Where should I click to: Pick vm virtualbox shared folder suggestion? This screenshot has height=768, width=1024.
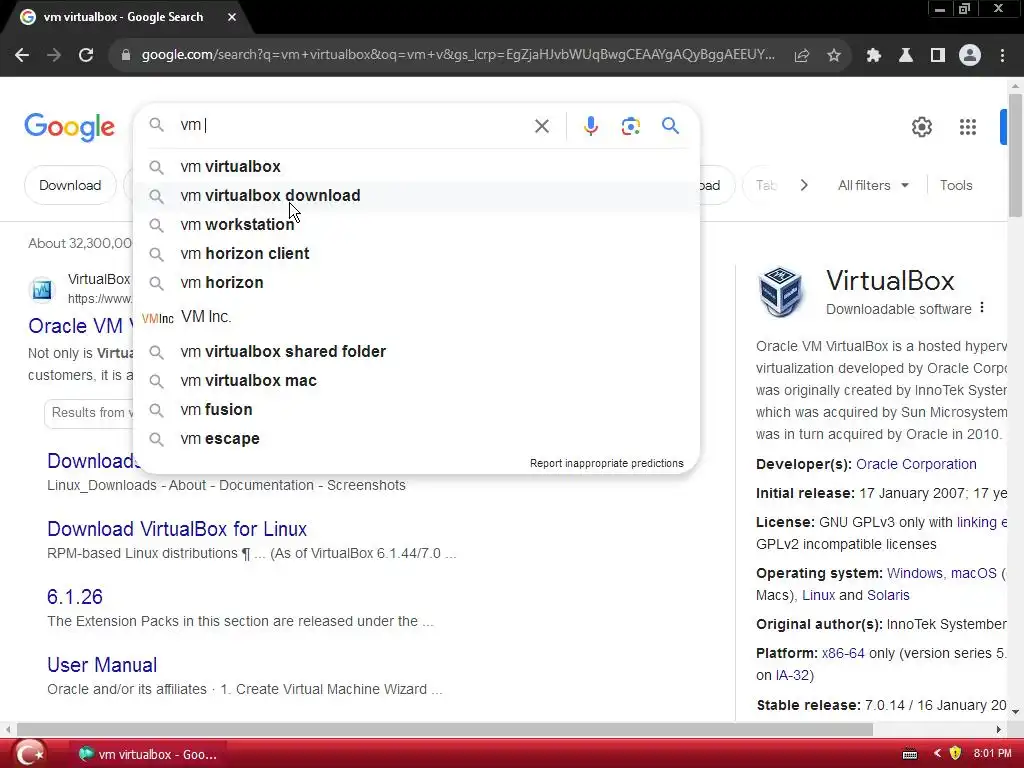(416, 351)
